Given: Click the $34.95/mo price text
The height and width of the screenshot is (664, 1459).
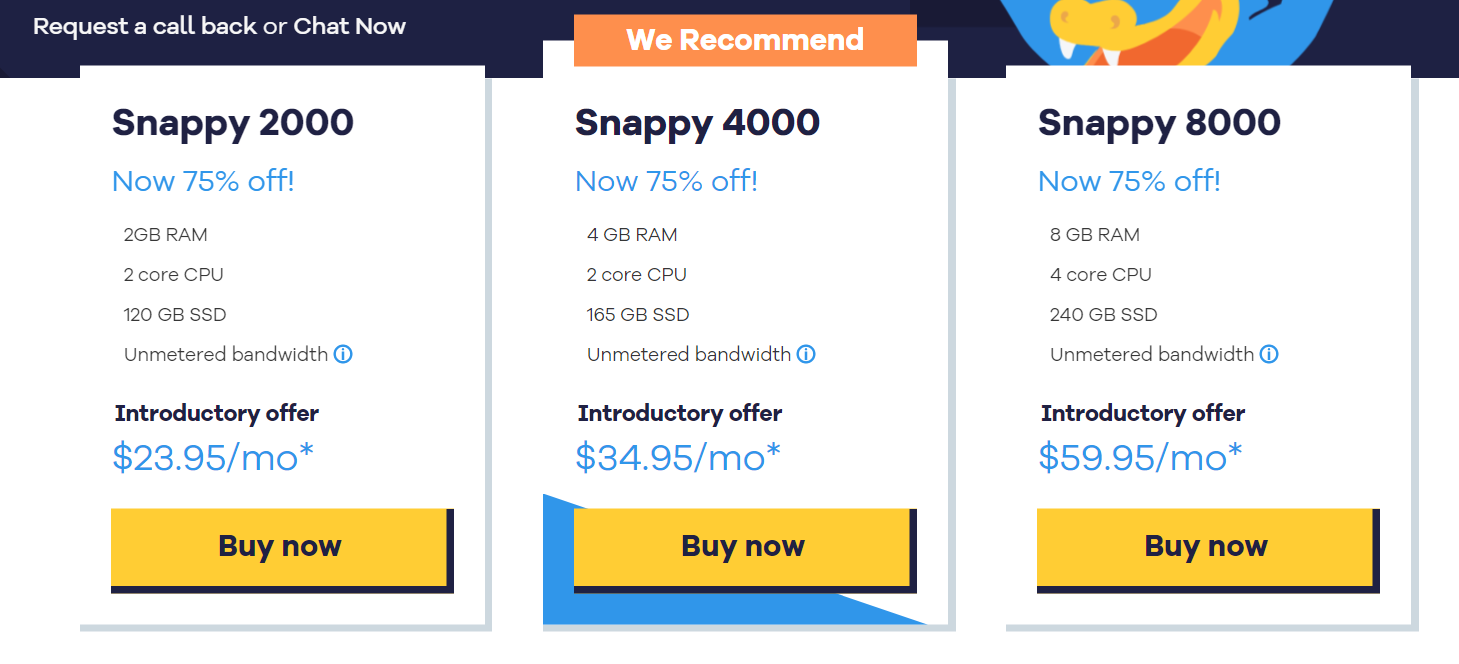Looking at the screenshot, I should tap(677, 457).
